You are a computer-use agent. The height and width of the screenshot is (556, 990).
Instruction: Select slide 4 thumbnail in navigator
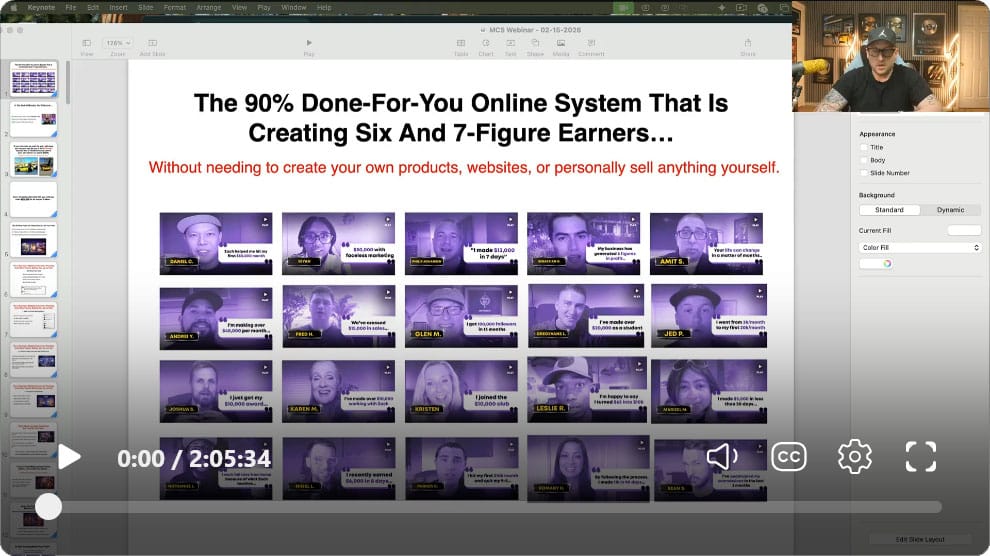(x=33, y=199)
